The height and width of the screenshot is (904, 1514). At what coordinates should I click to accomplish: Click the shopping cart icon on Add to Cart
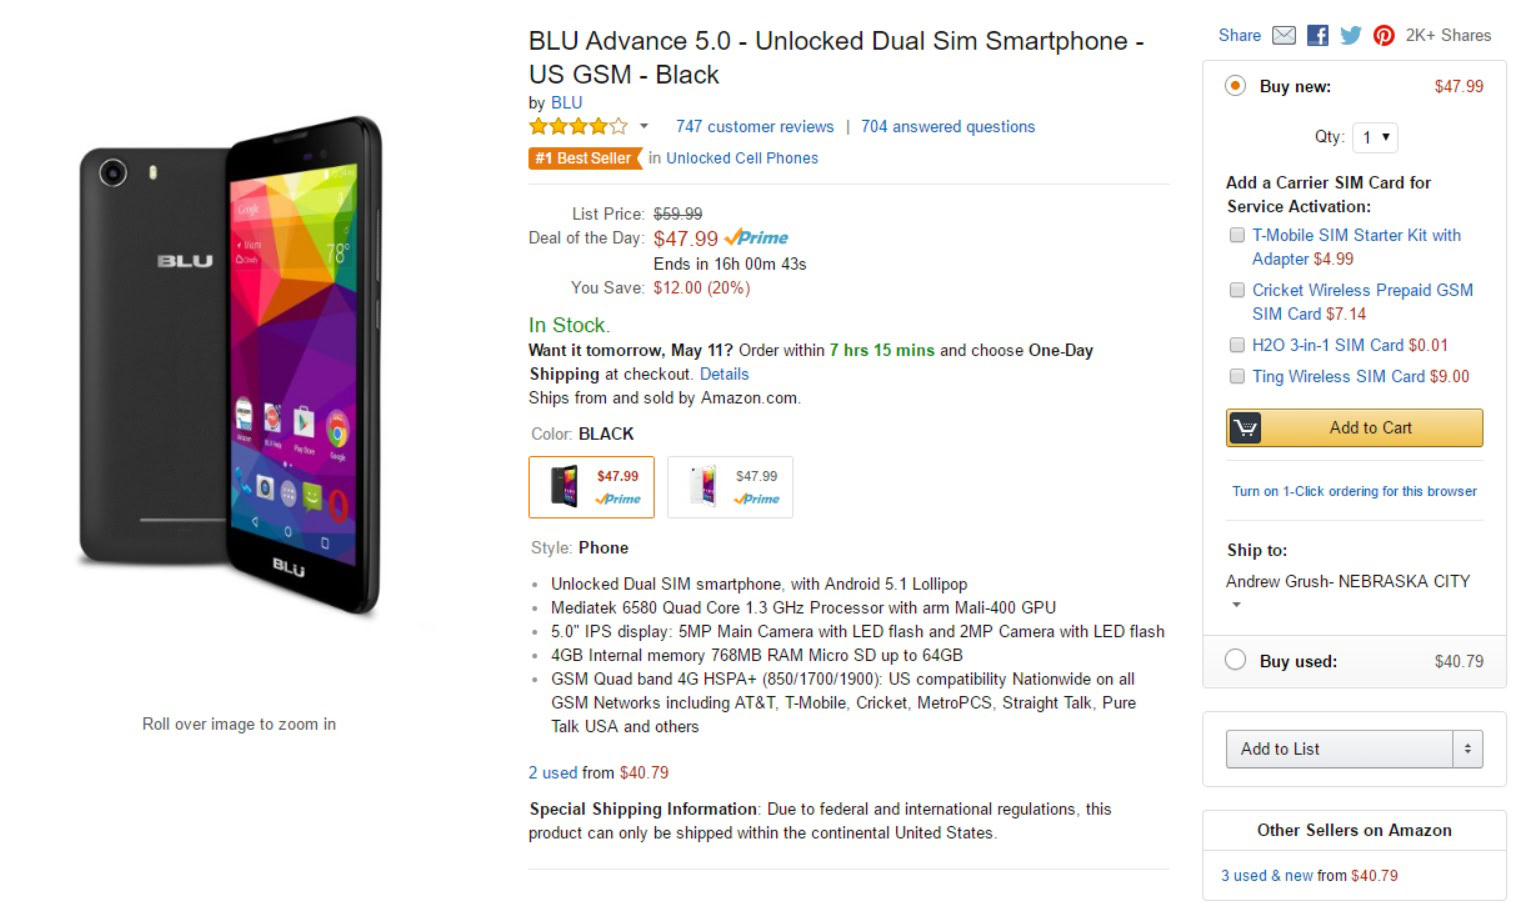(1245, 428)
